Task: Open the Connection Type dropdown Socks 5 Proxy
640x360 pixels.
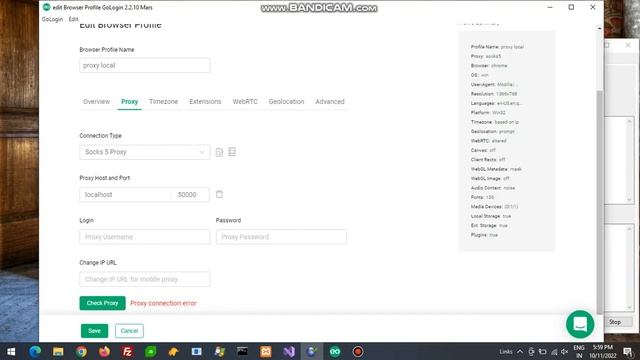Action: coord(144,152)
